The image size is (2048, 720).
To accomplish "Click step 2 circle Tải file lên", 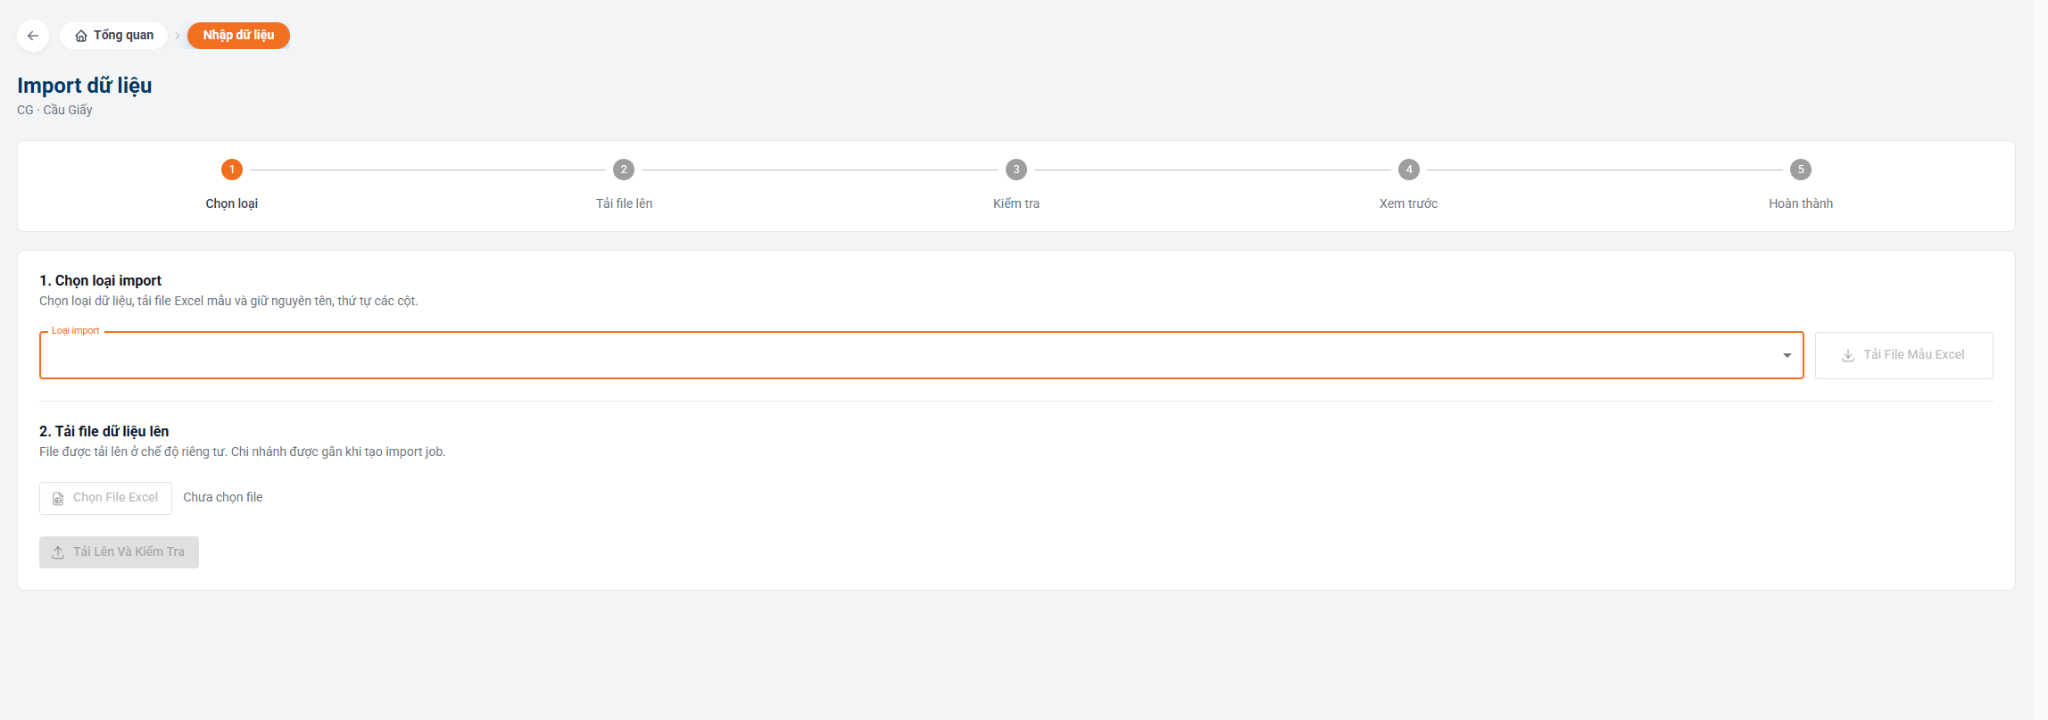I will (624, 169).
